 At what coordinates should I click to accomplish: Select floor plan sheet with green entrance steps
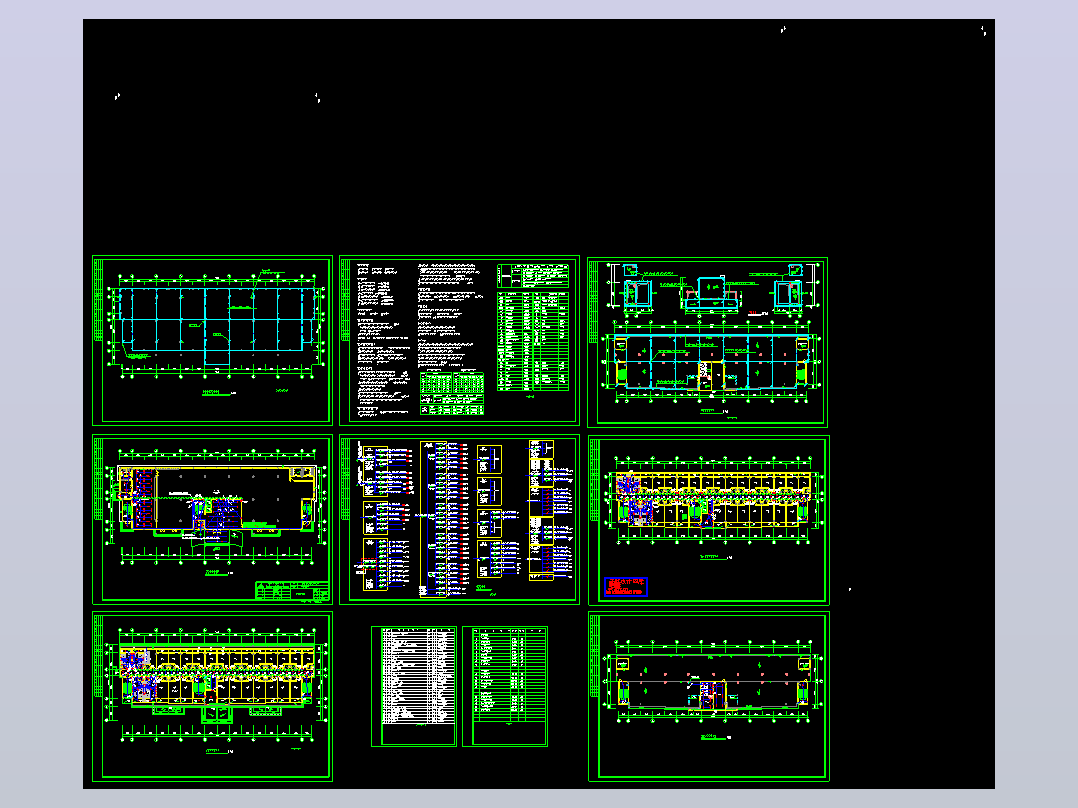pos(212,697)
